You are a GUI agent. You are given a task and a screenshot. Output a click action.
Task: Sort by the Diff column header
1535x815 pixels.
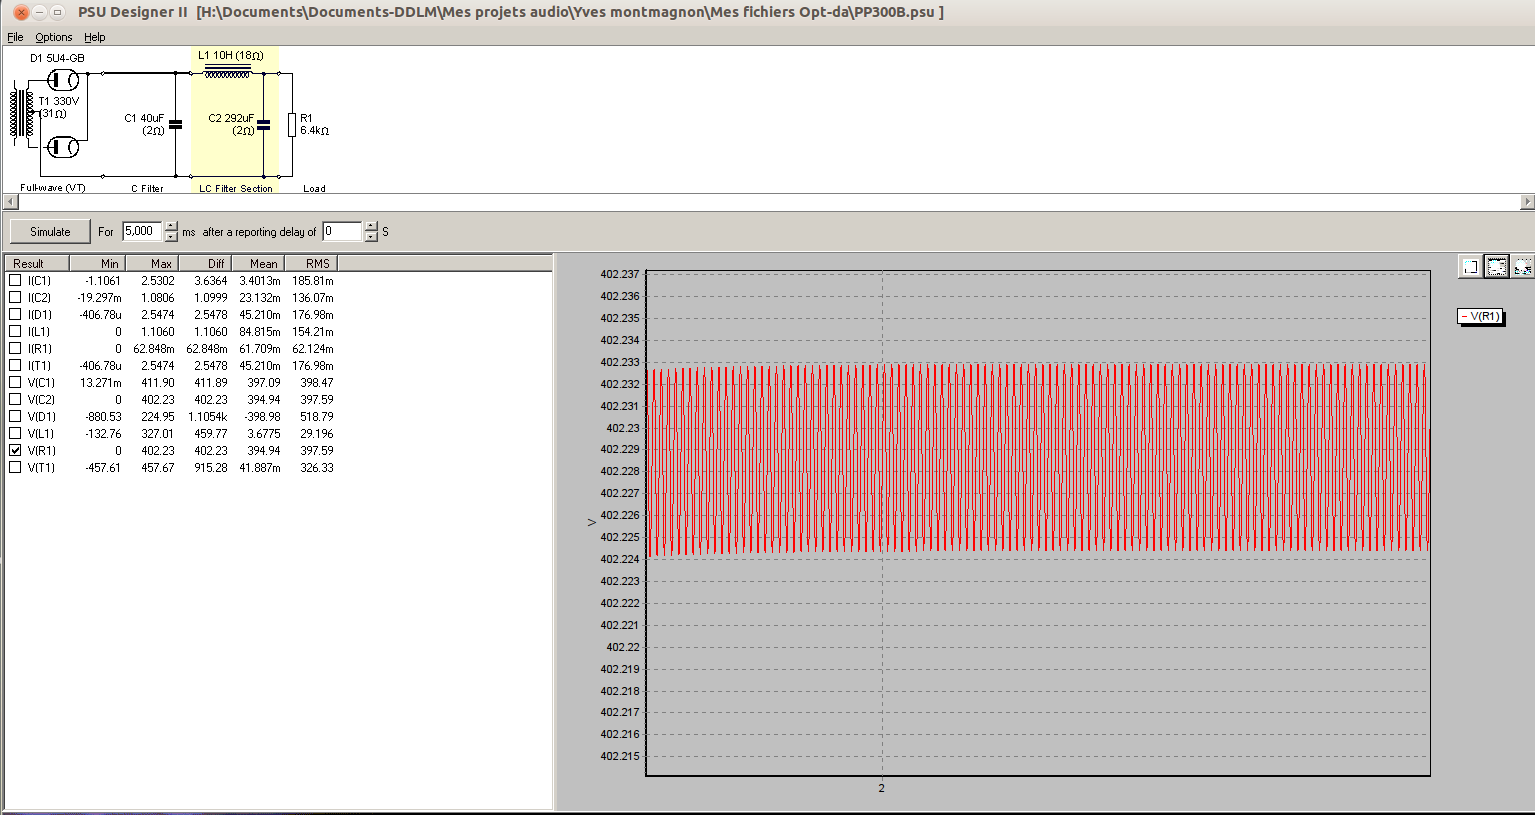(205, 264)
